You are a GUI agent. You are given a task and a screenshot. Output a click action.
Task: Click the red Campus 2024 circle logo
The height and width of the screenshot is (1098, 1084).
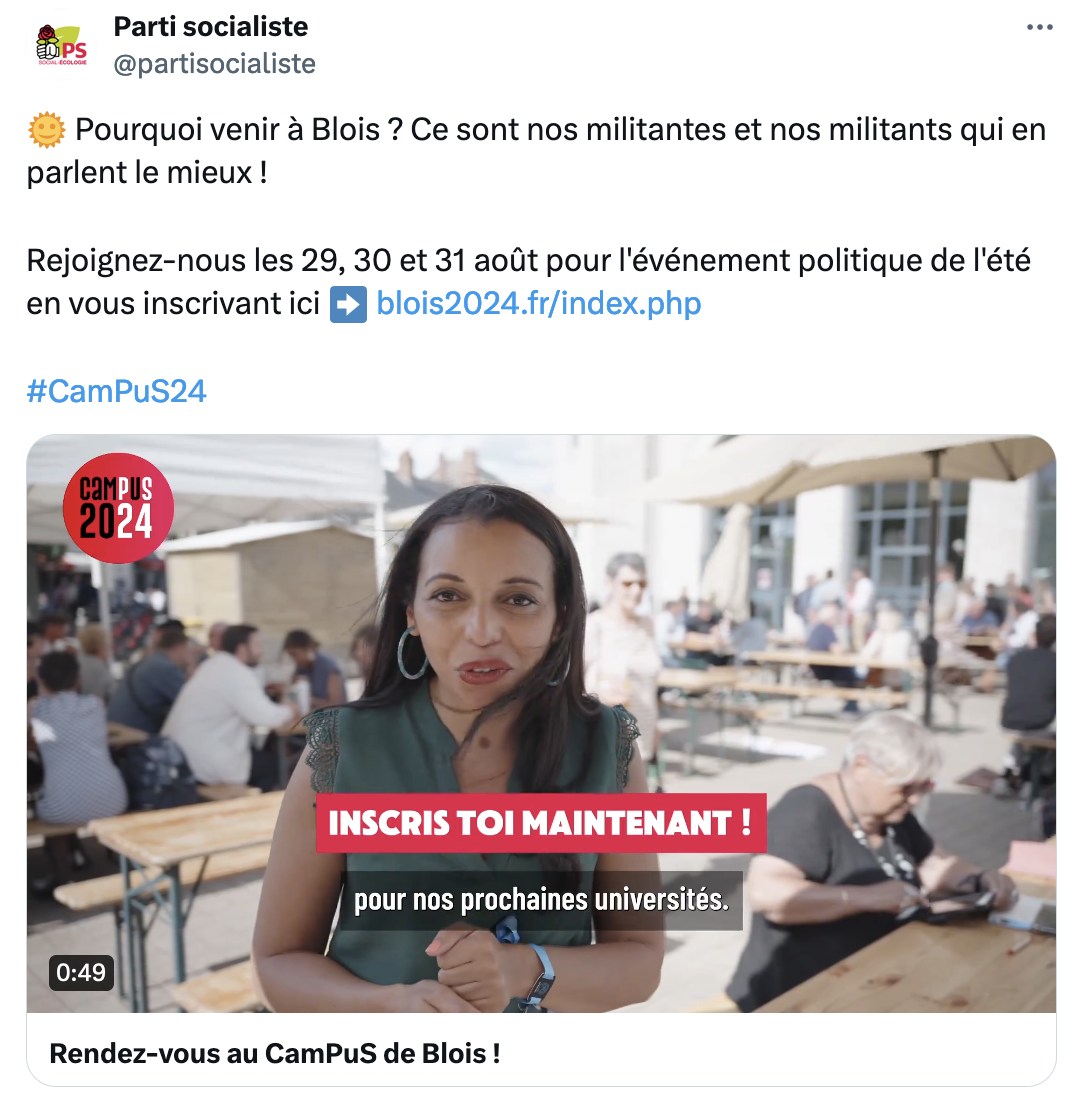tap(118, 508)
